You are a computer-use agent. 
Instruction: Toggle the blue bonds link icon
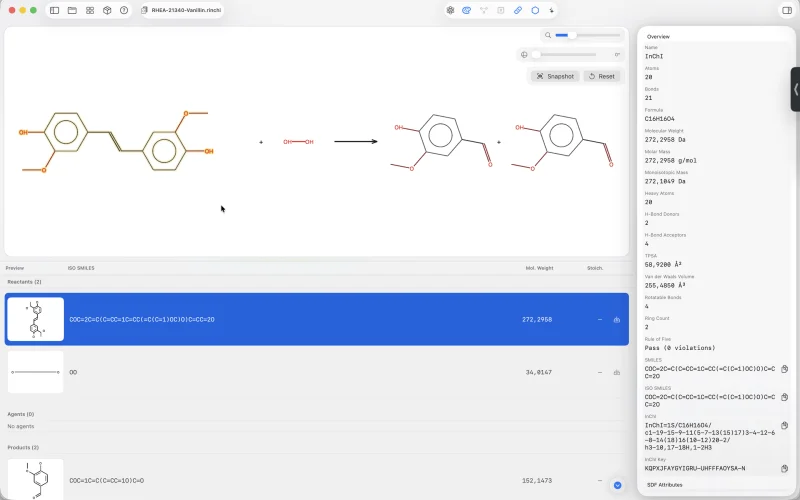518,10
